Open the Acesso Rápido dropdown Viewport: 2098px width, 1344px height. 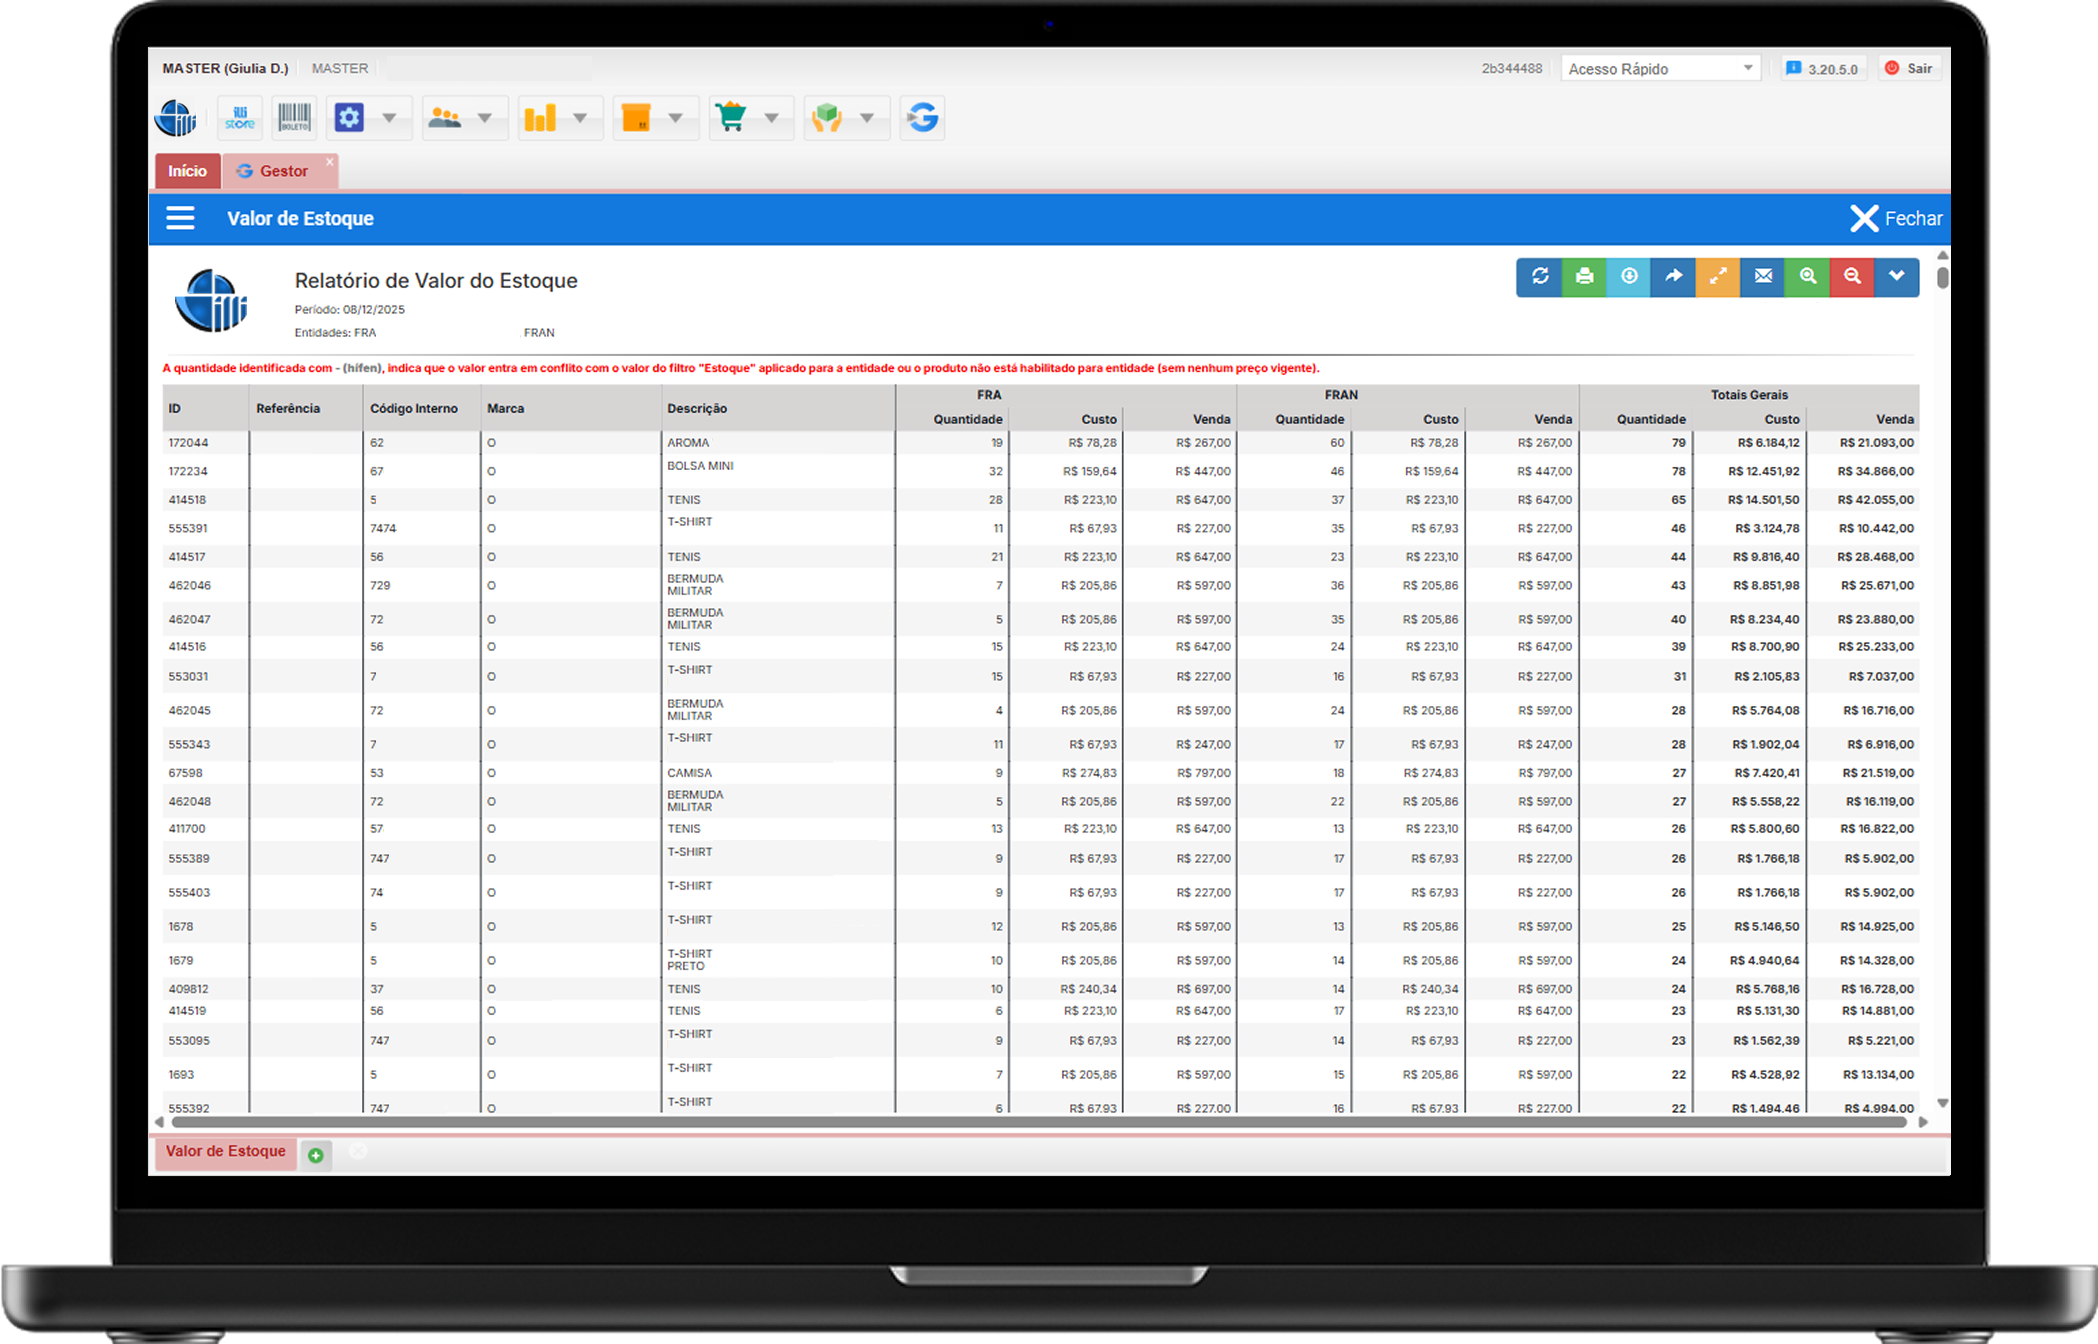tap(1660, 68)
